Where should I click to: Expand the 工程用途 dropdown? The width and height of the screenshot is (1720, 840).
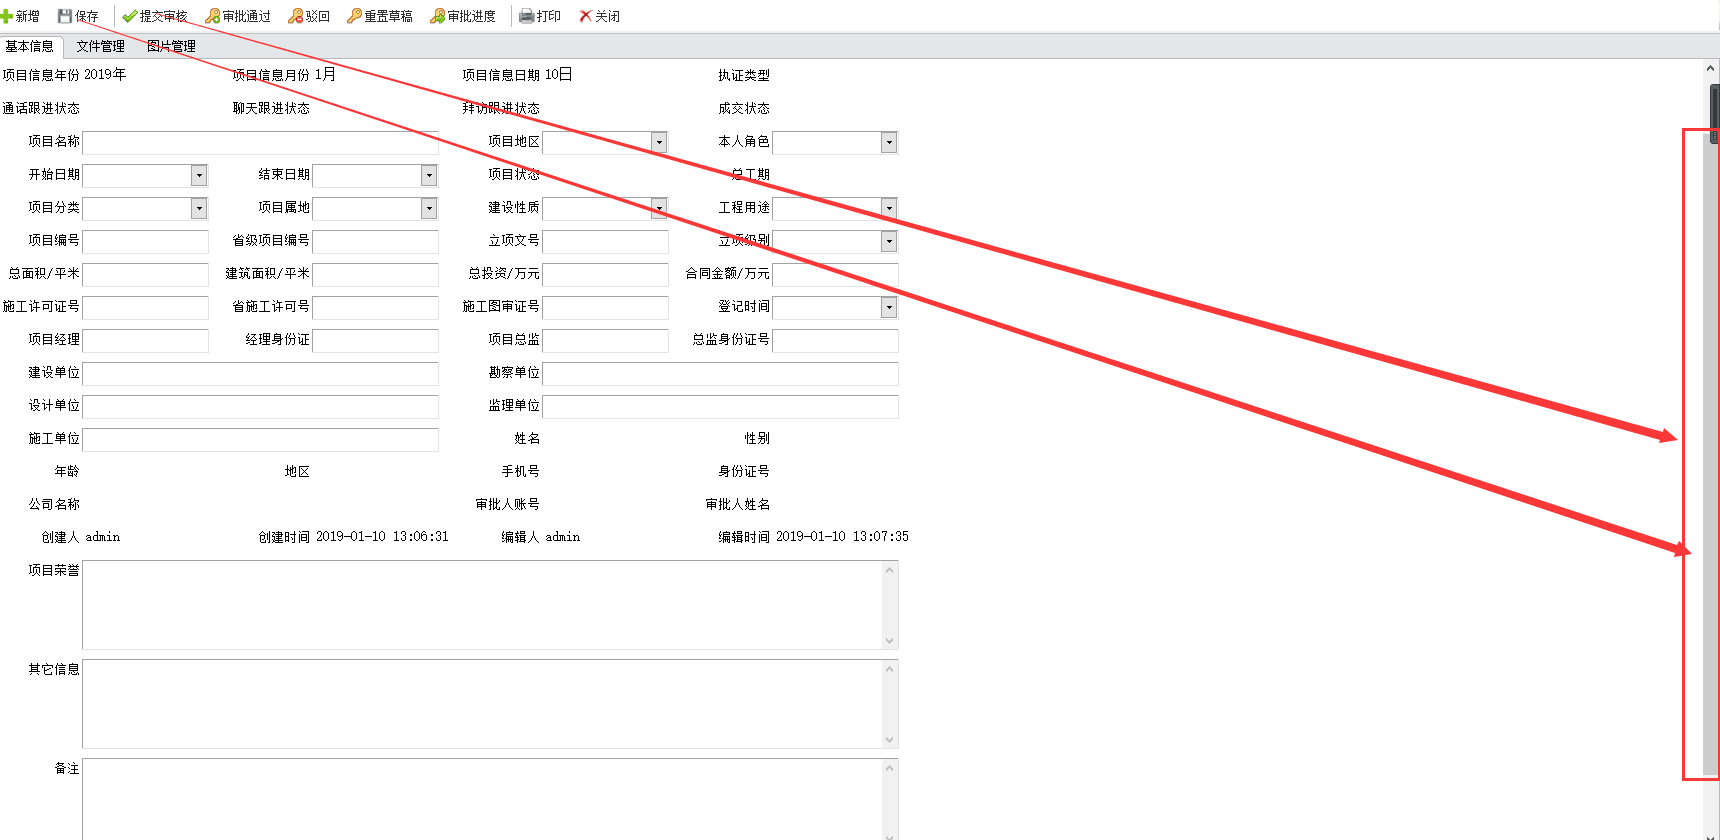click(x=889, y=208)
